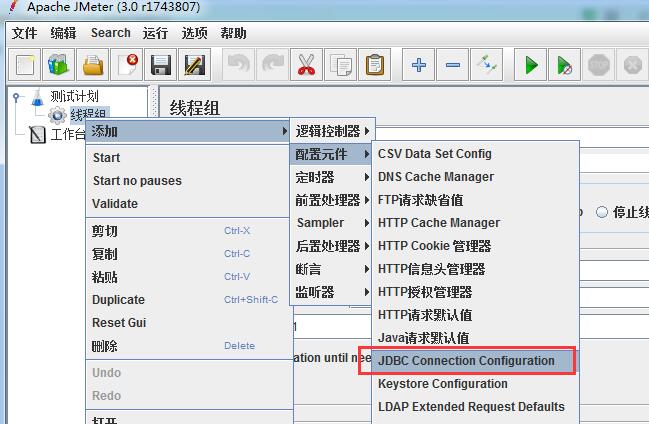The image size is (649, 424).
Task: Open the 编辑 menu
Action: click(63, 33)
